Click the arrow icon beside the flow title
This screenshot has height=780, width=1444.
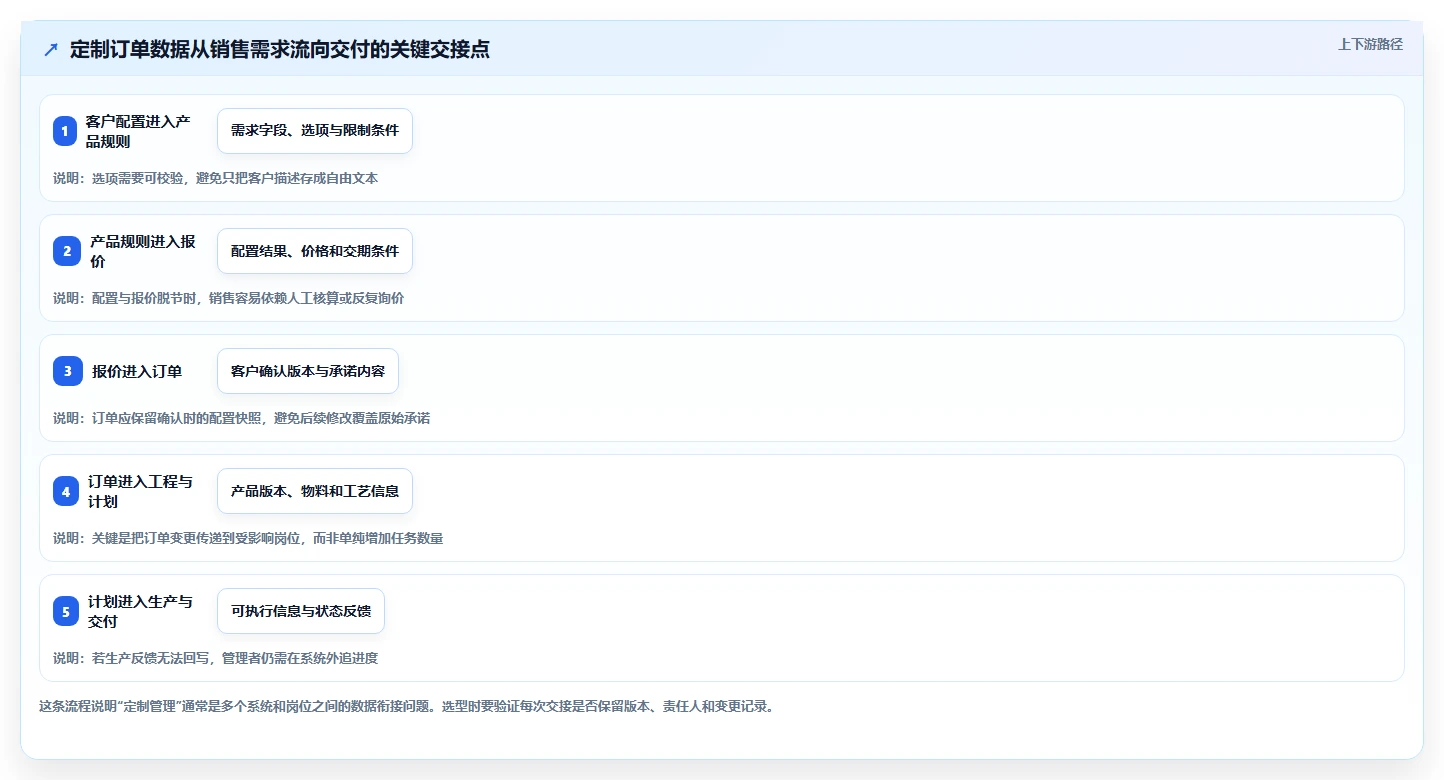pyautogui.click(x=51, y=50)
